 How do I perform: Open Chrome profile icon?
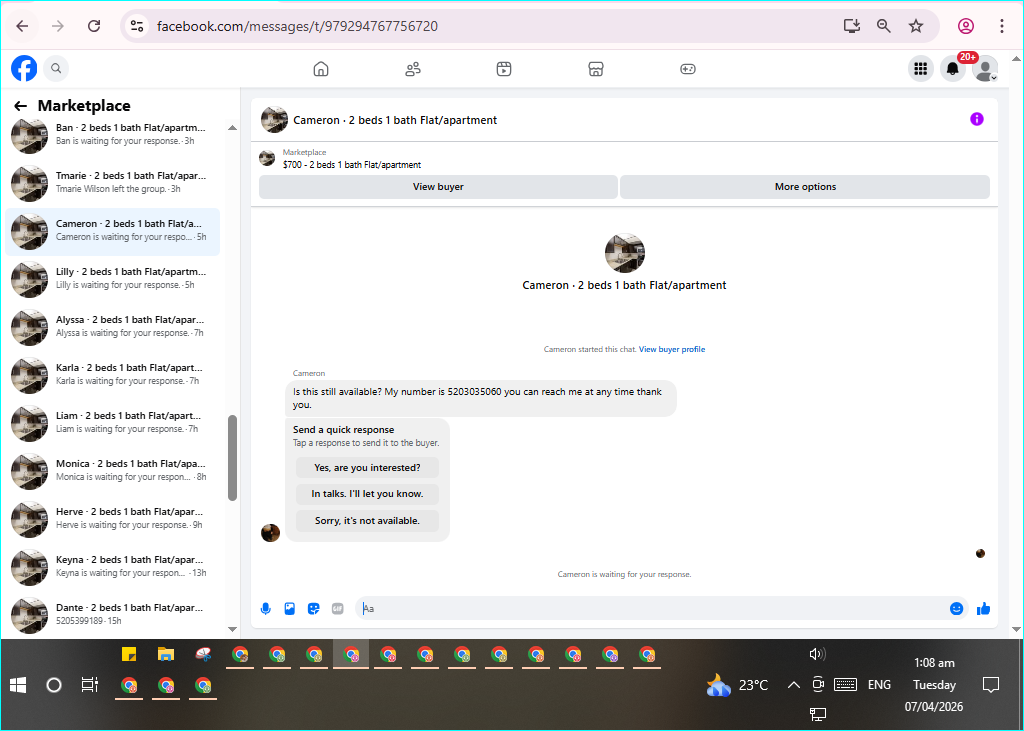coord(966,26)
